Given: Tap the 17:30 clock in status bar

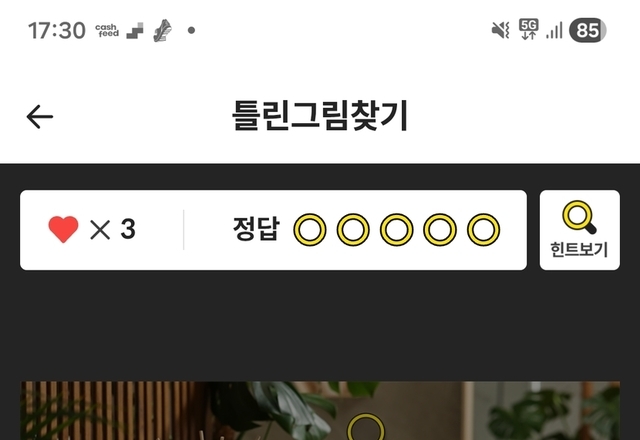Looking at the screenshot, I should (x=57, y=31).
